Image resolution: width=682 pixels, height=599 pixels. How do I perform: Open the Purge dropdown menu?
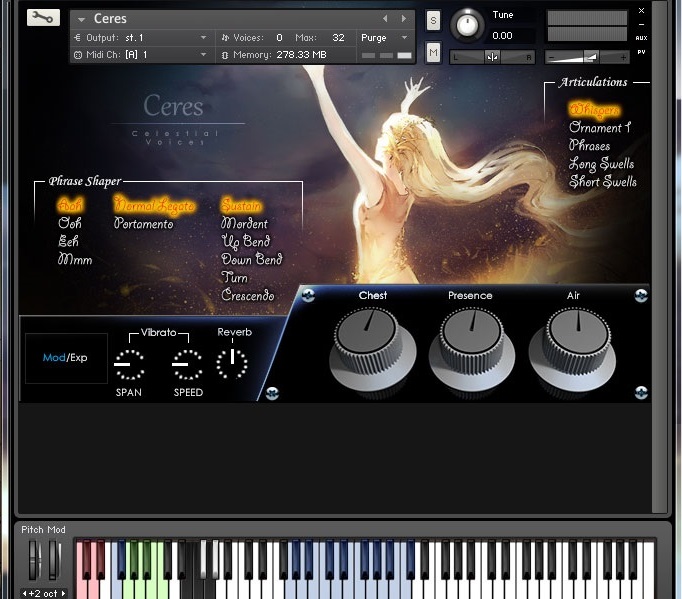click(405, 38)
